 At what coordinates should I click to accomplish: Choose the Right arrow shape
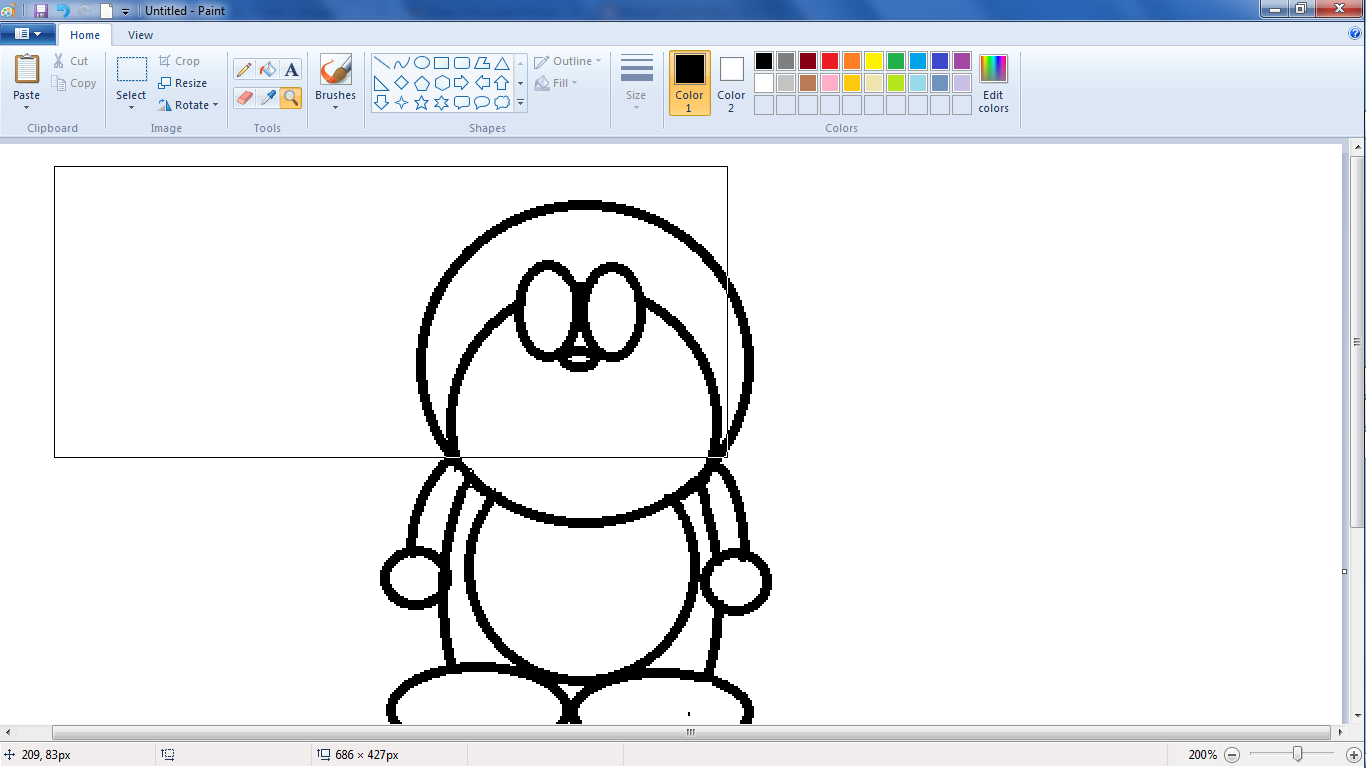tap(461, 83)
